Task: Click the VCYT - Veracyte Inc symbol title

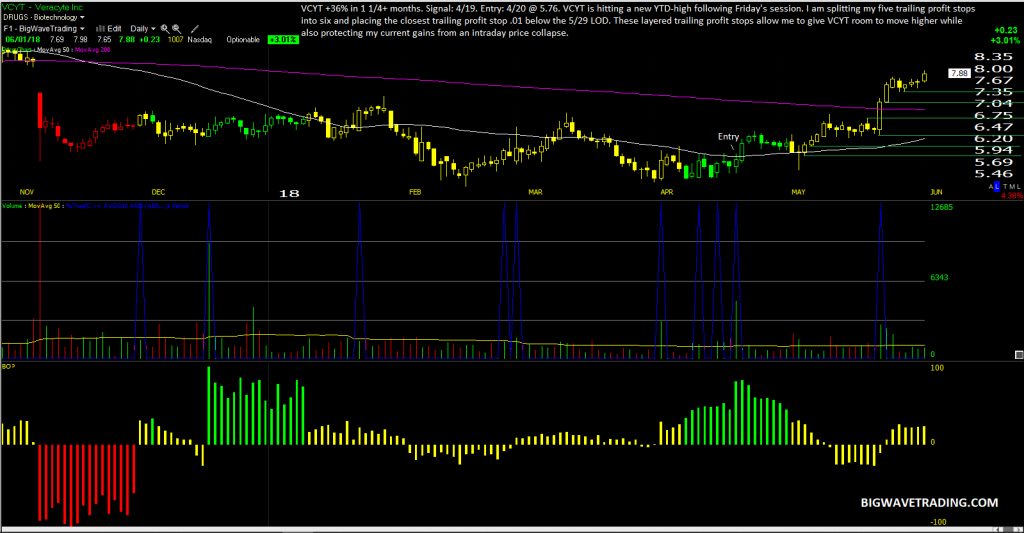Action: click(x=42, y=7)
